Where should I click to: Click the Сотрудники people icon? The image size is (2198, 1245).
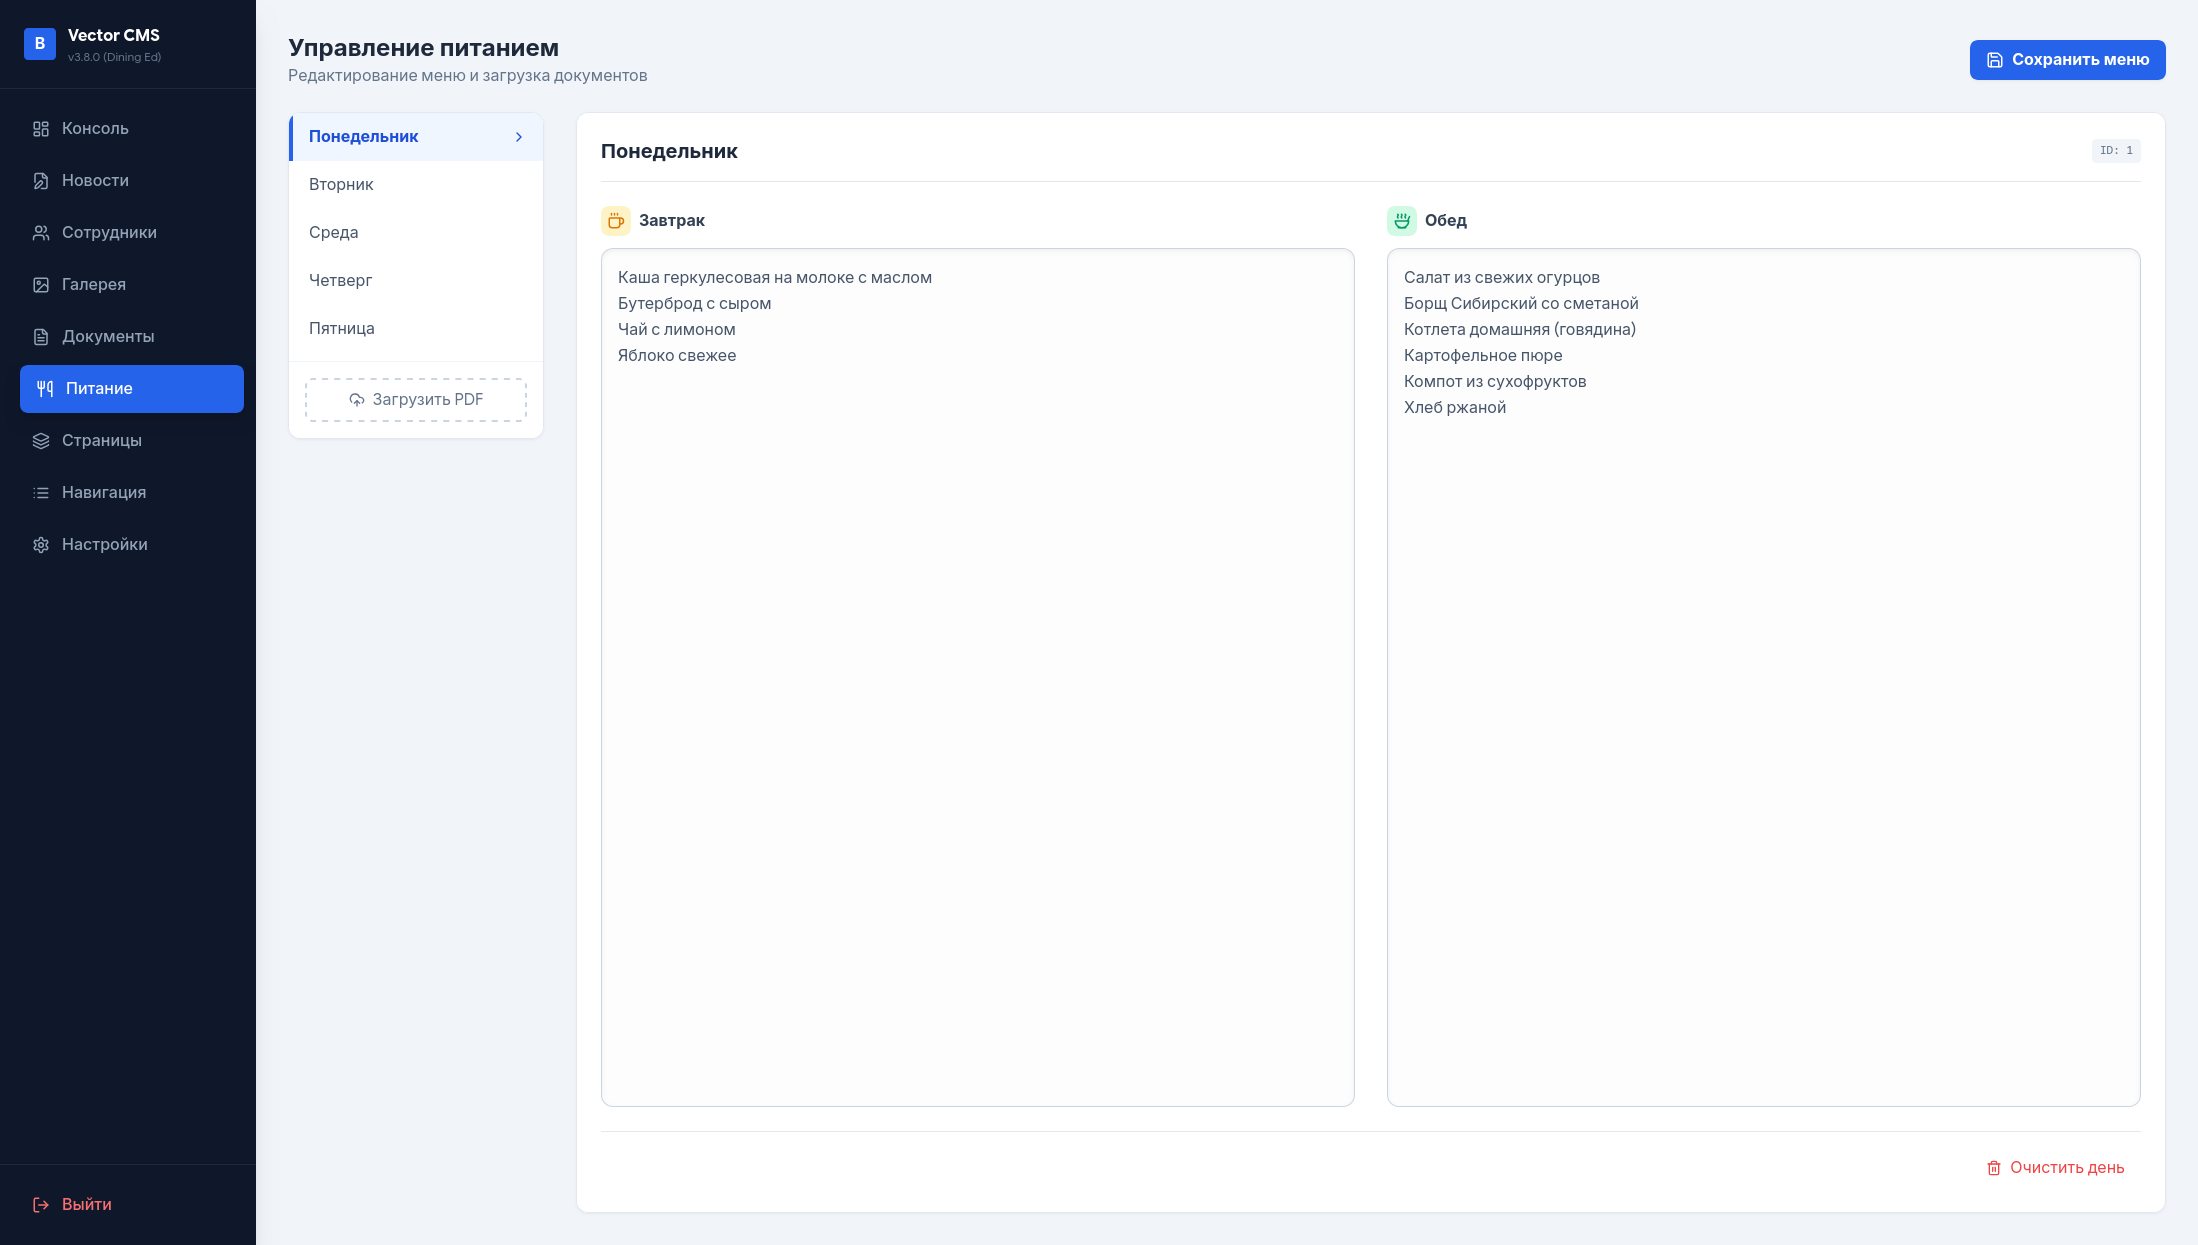tap(41, 233)
